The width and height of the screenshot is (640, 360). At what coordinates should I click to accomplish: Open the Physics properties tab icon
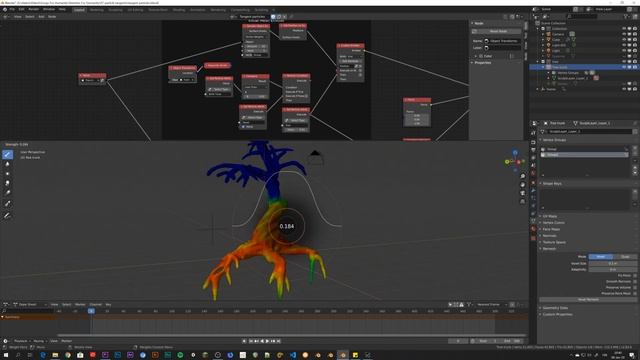pos(533,206)
